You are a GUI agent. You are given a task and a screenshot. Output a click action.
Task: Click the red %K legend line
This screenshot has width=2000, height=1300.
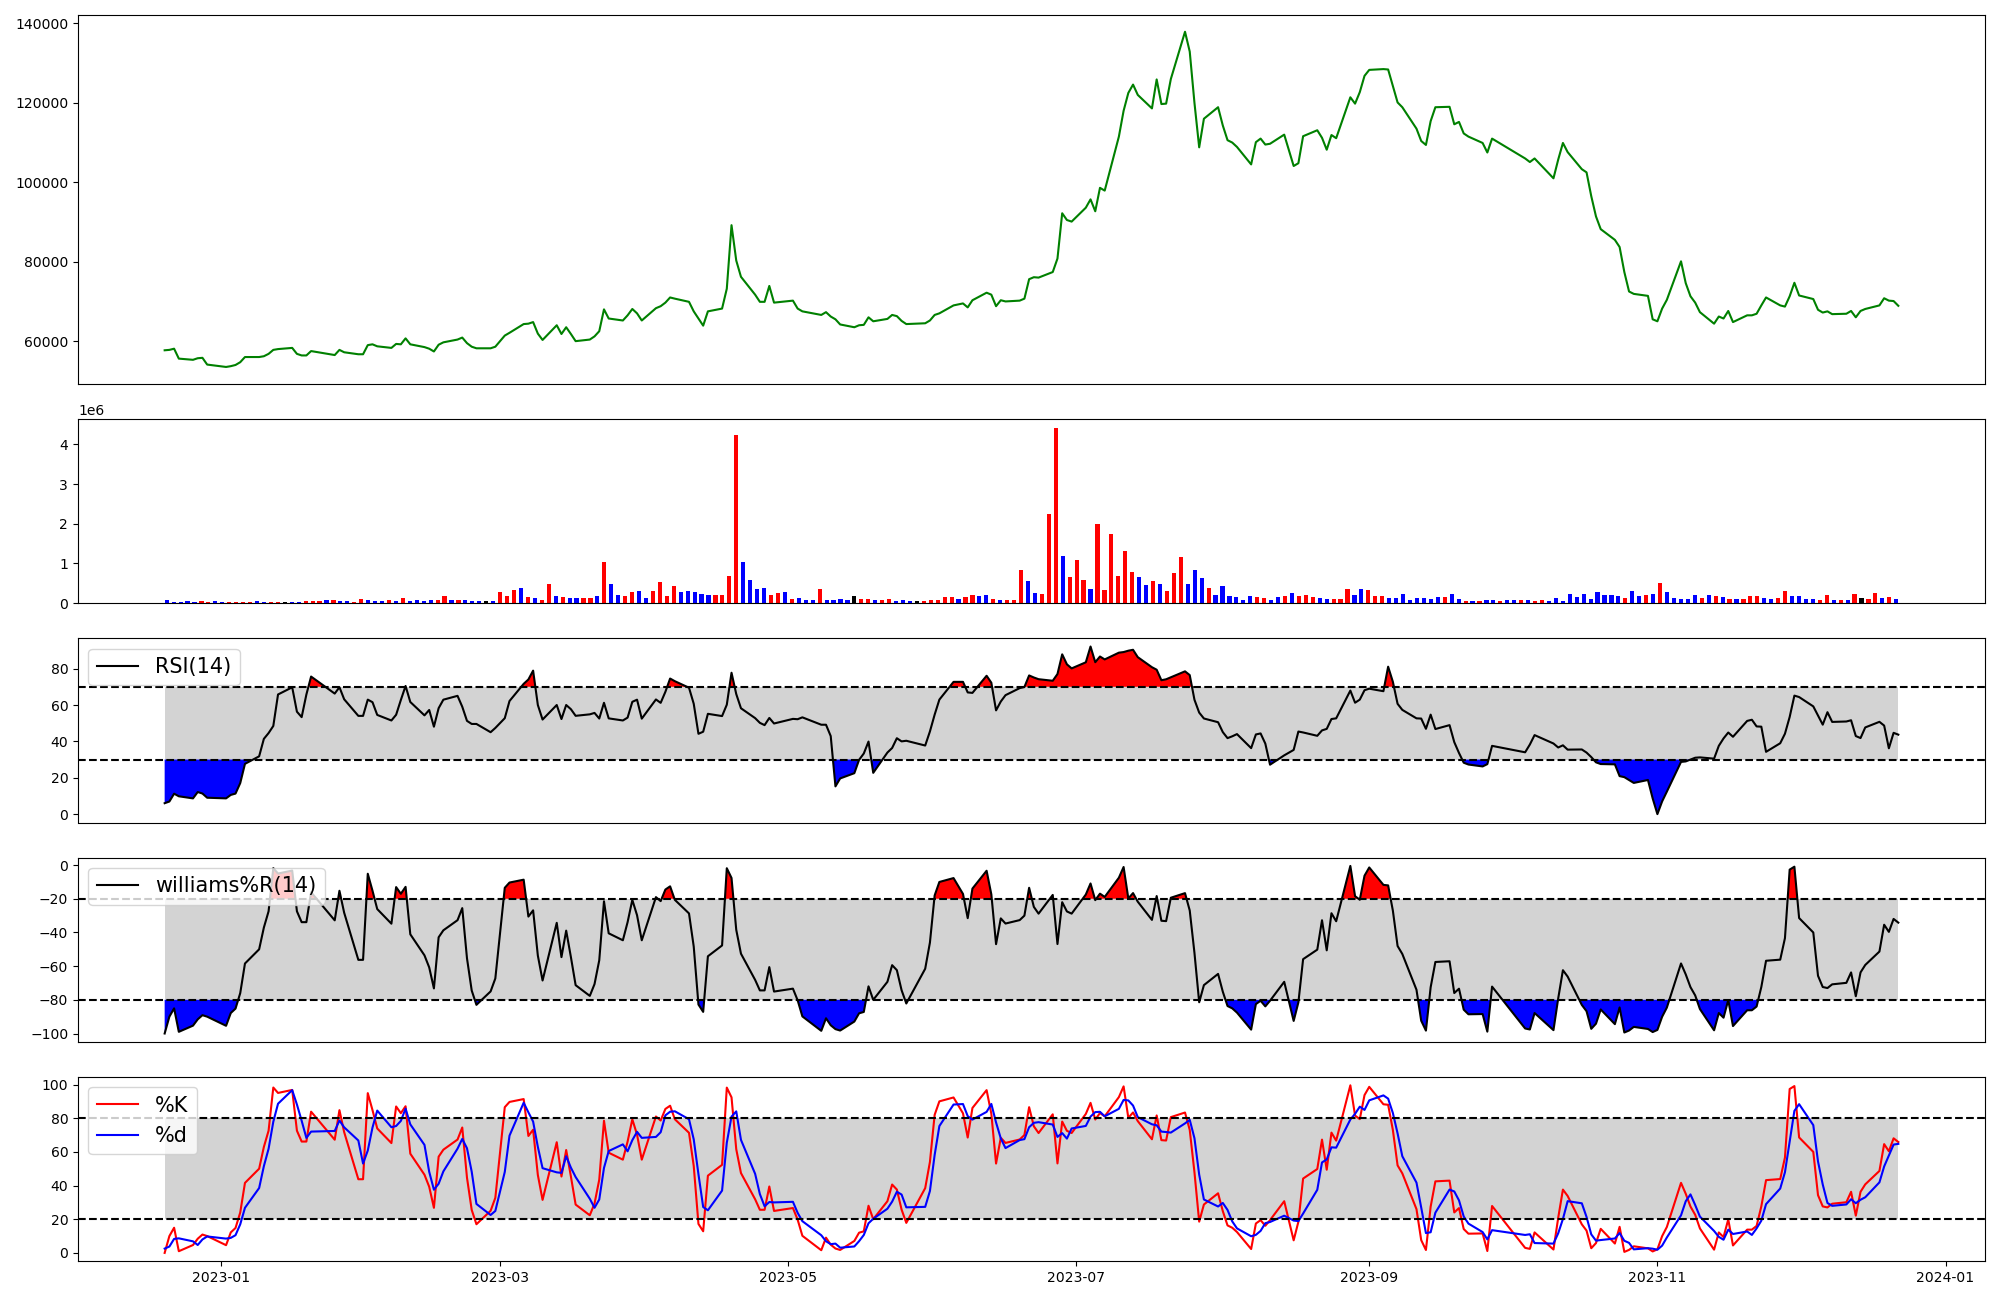[x=117, y=1105]
